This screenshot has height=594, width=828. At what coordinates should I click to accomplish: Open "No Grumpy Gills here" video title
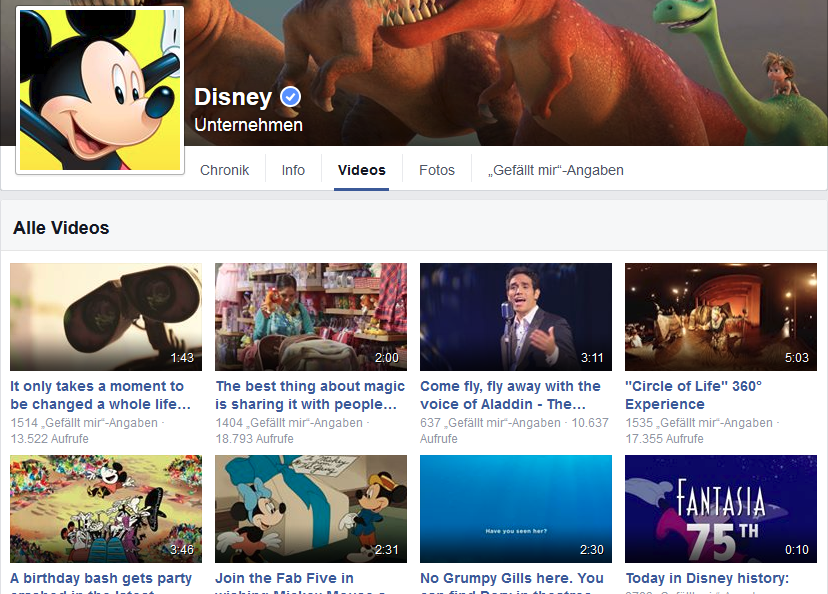[x=512, y=582]
